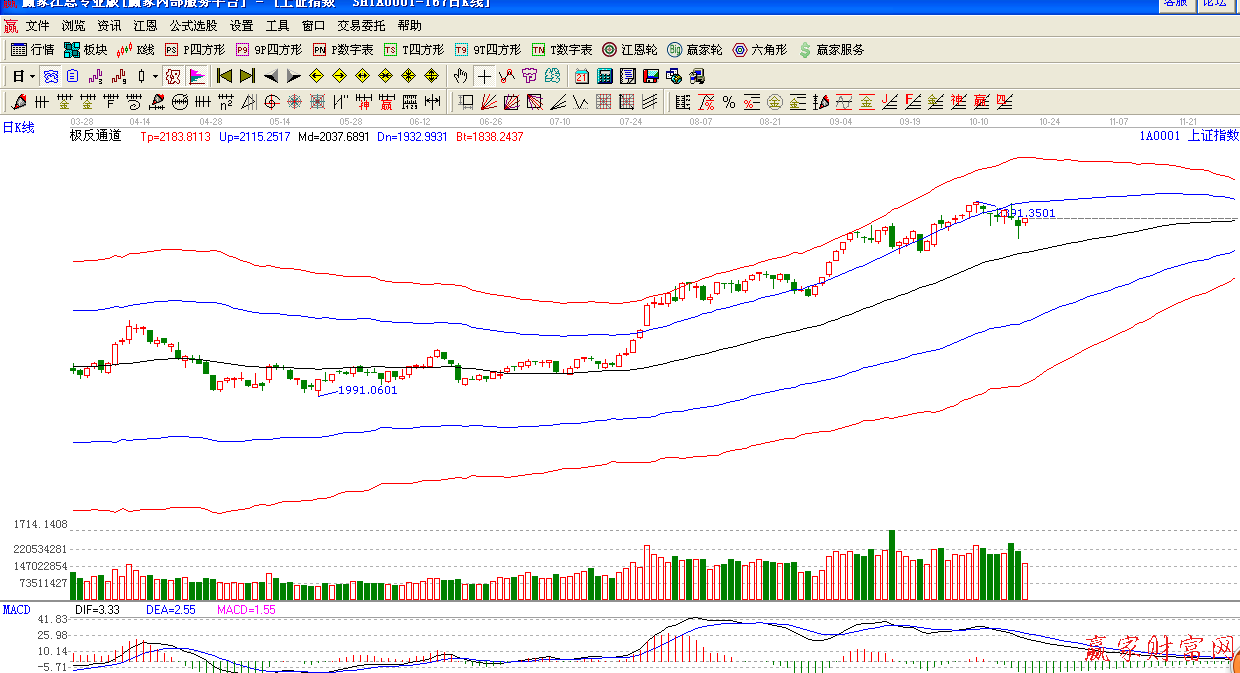Open the 公式选股 menu
This screenshot has width=1240, height=673.
coord(193,26)
